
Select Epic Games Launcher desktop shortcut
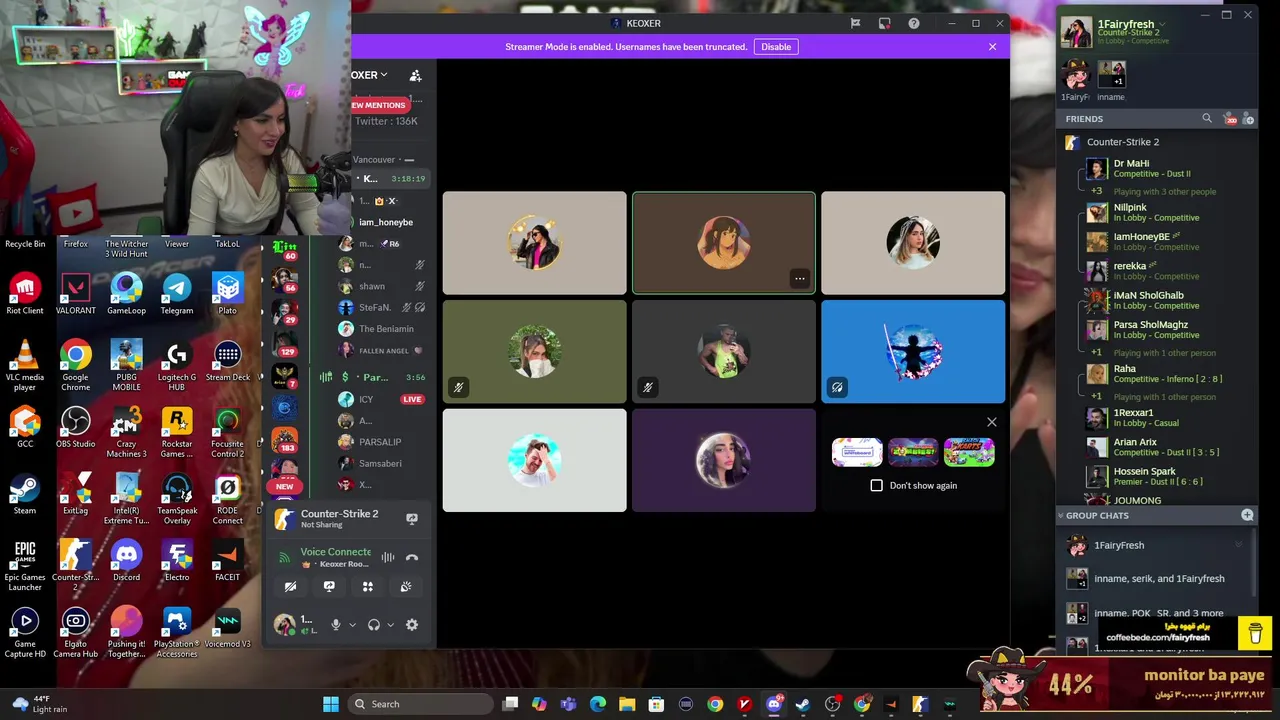coord(25,566)
